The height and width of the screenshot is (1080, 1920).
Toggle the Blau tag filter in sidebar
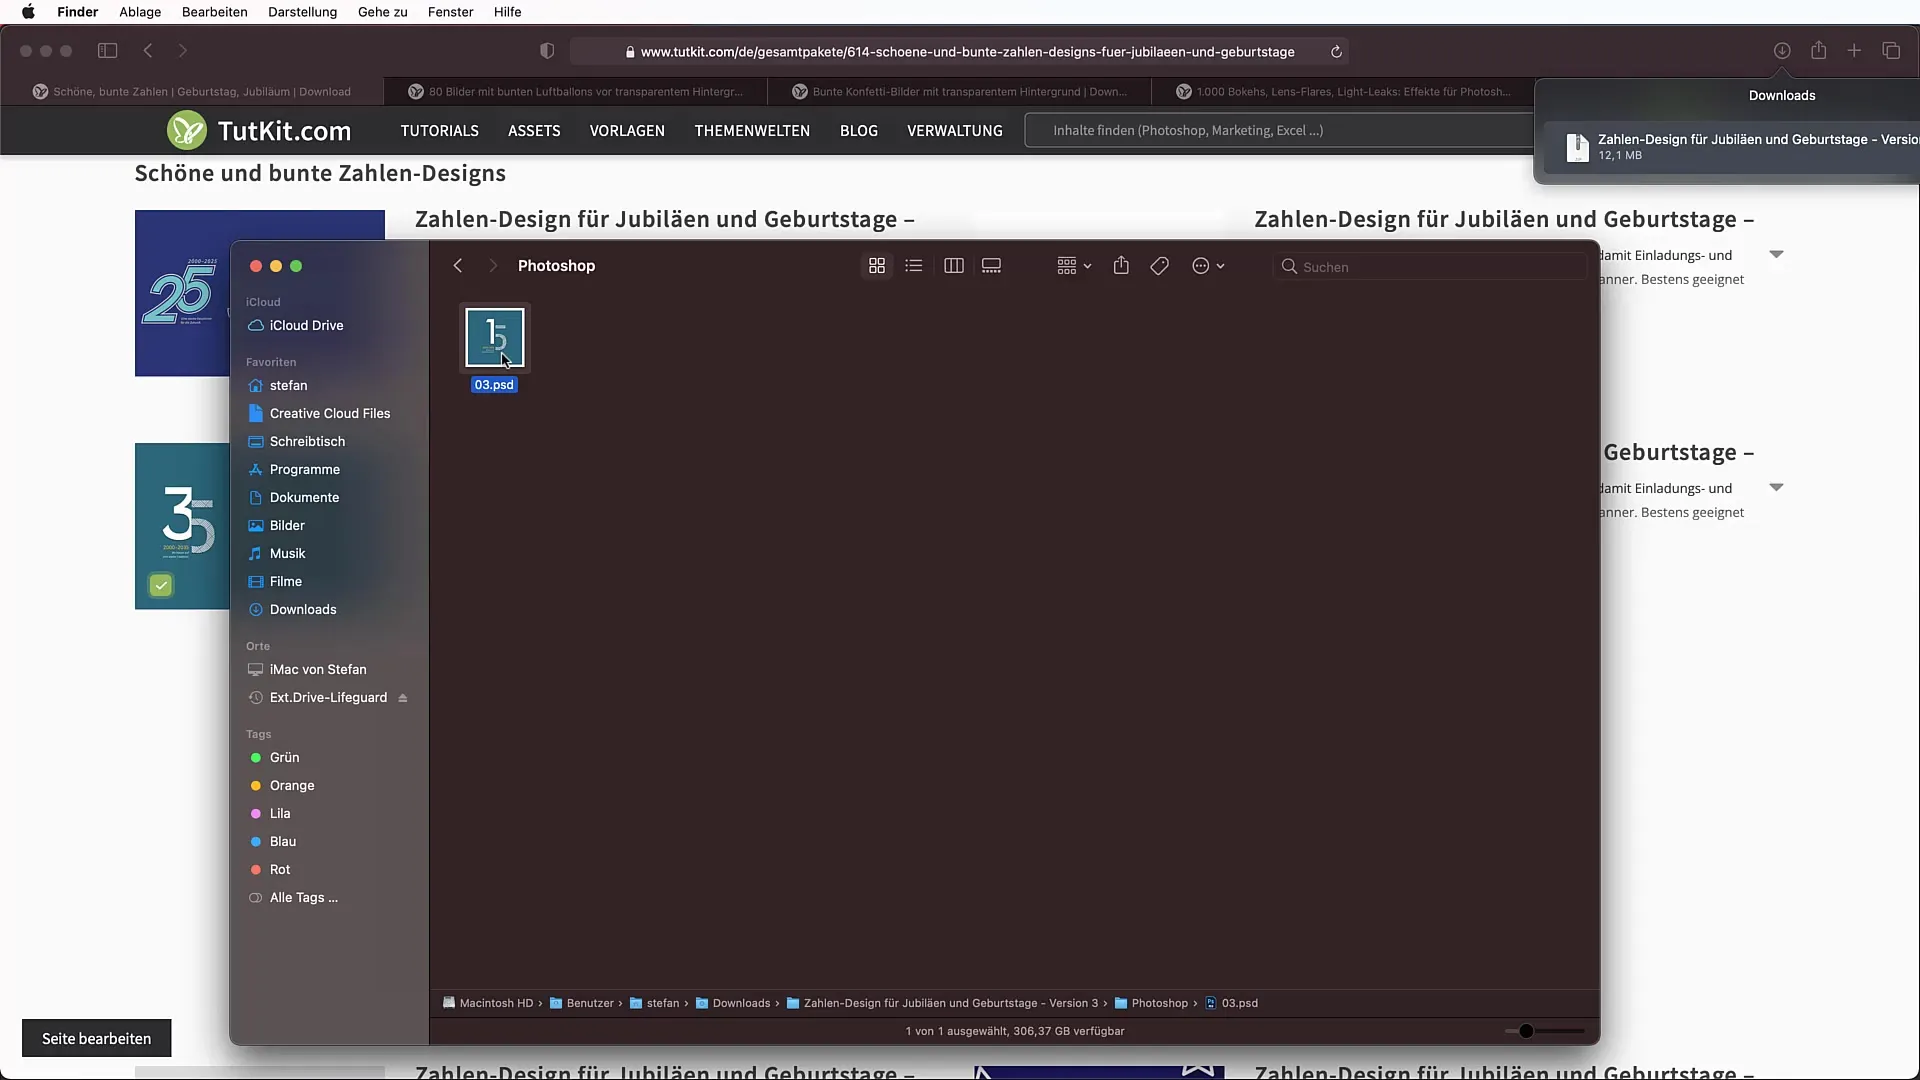pyautogui.click(x=282, y=840)
